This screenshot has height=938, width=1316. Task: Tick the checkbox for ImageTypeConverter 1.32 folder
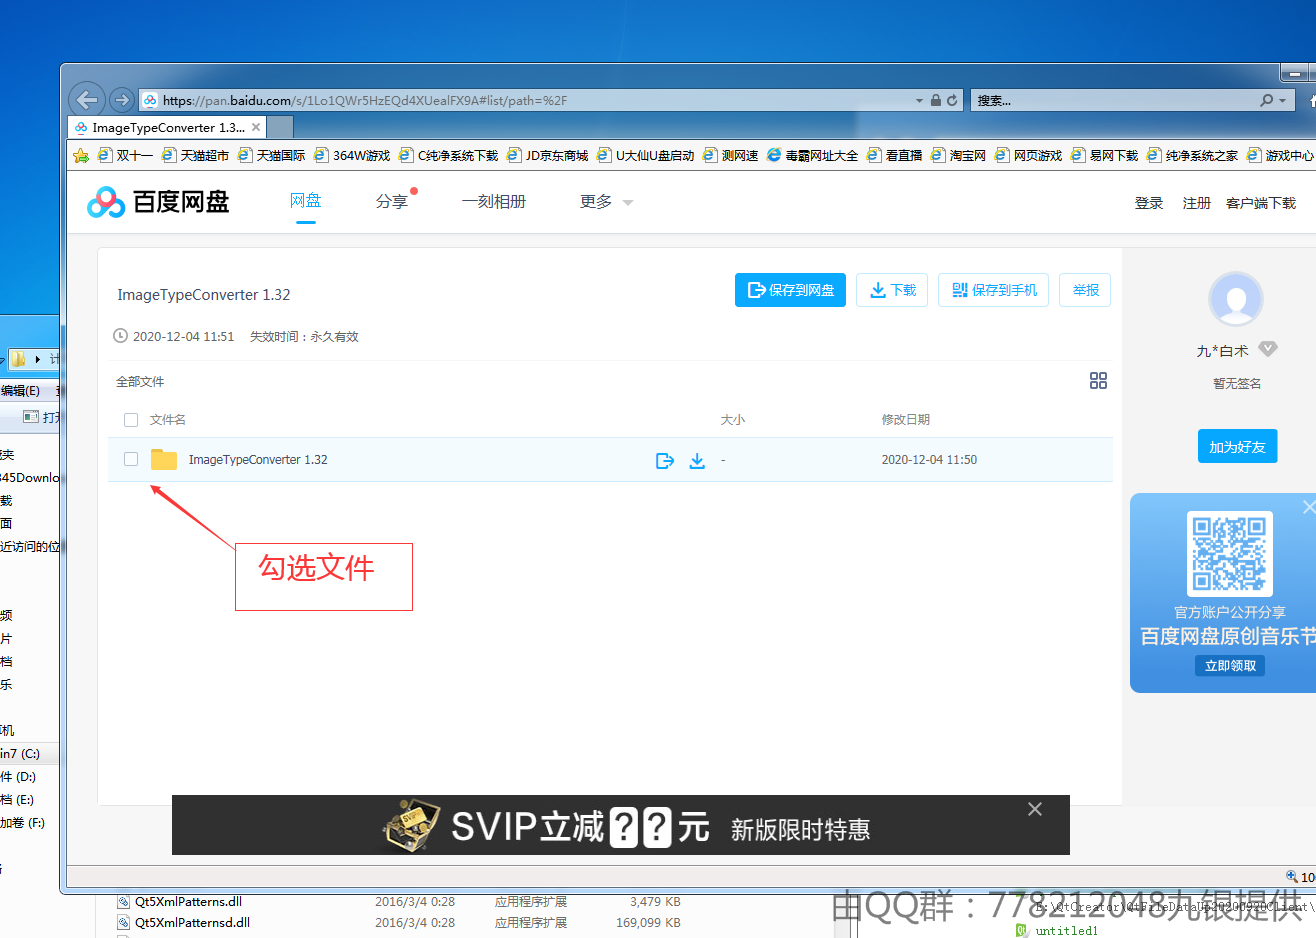click(x=131, y=459)
